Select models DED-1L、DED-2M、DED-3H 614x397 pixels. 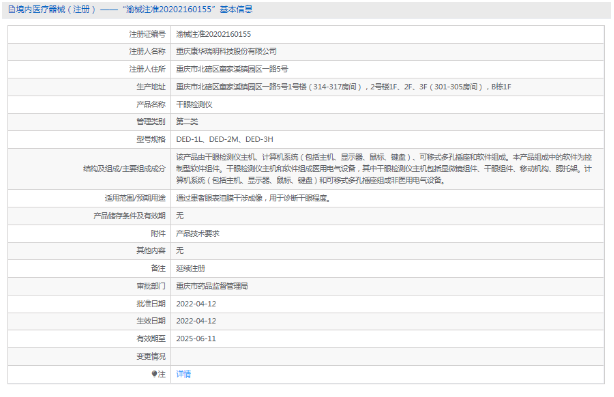[225, 139]
